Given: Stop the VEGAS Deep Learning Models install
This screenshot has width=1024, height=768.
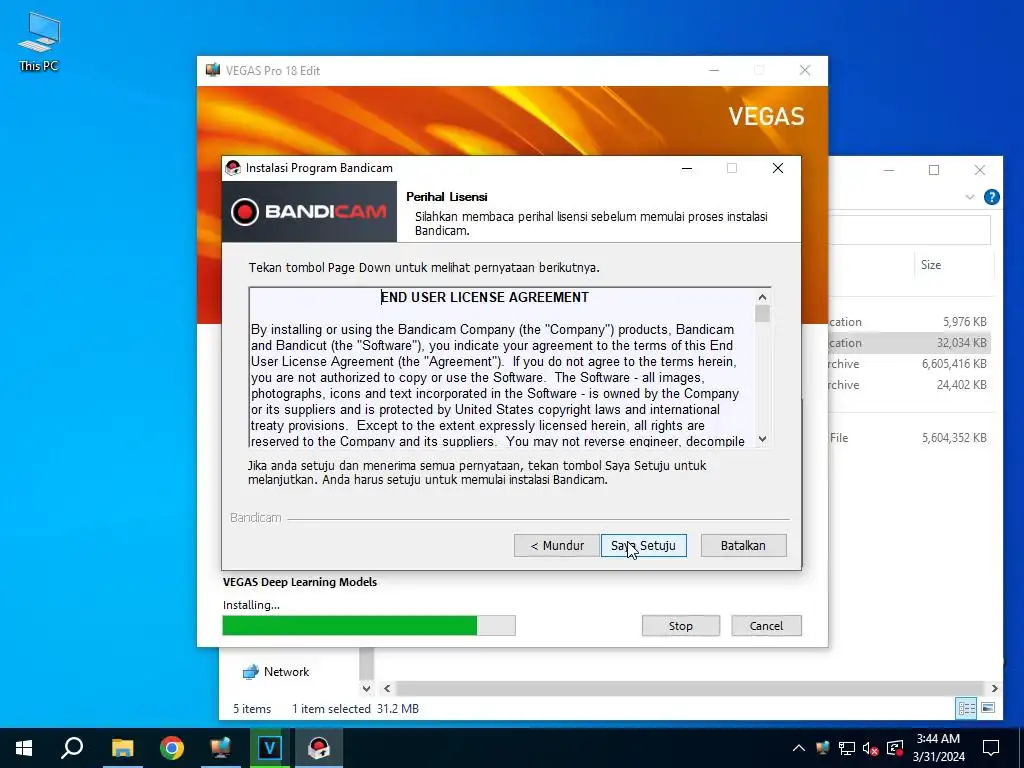Looking at the screenshot, I should [680, 626].
